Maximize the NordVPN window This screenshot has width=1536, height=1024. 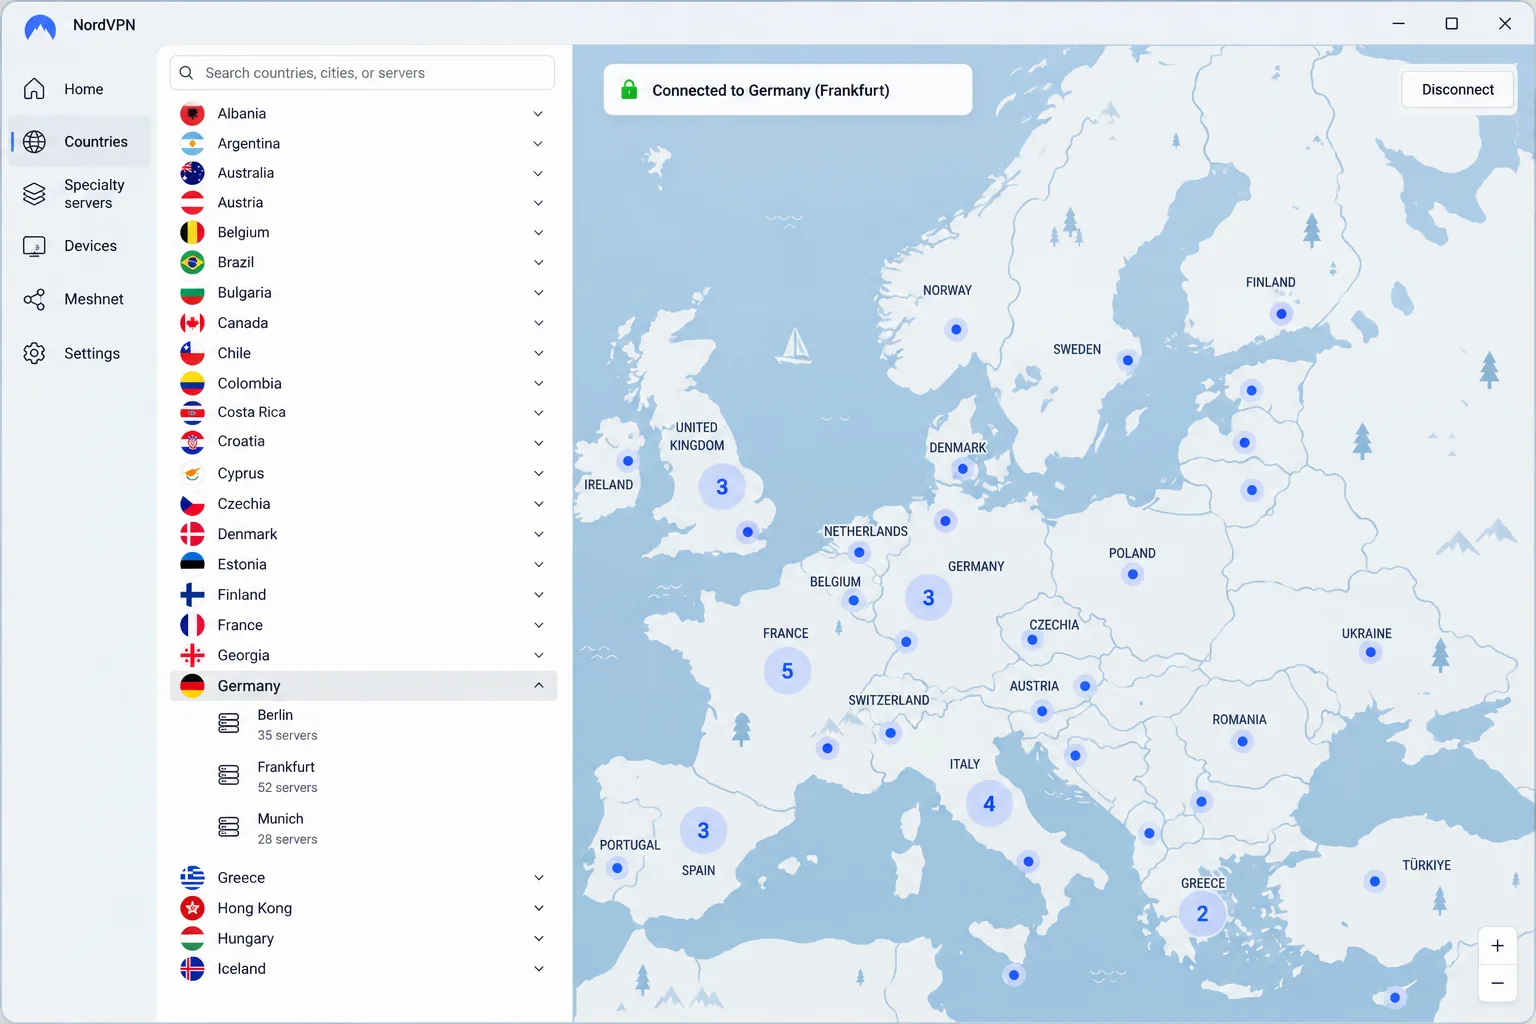1451,23
